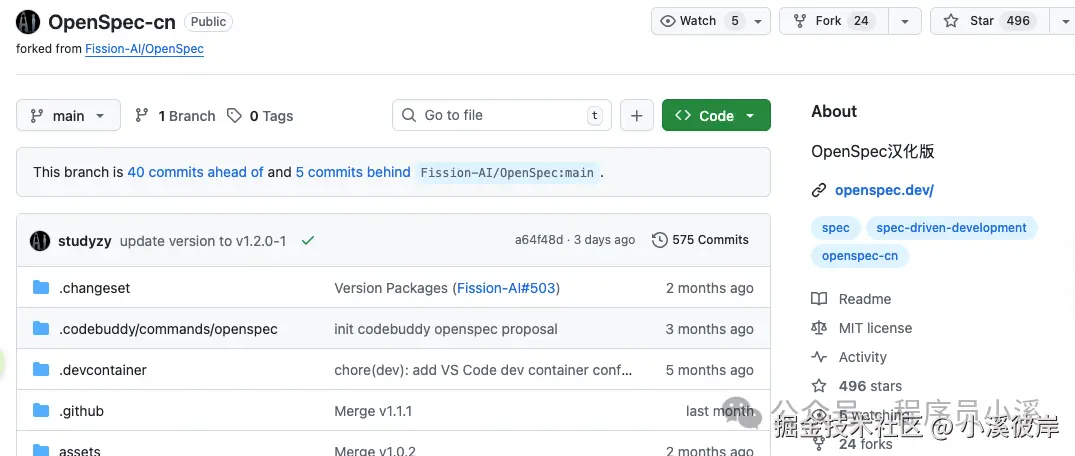Click the OpenSpec-cn repository avatar
The height and width of the screenshot is (456, 1075).
(x=28, y=23)
